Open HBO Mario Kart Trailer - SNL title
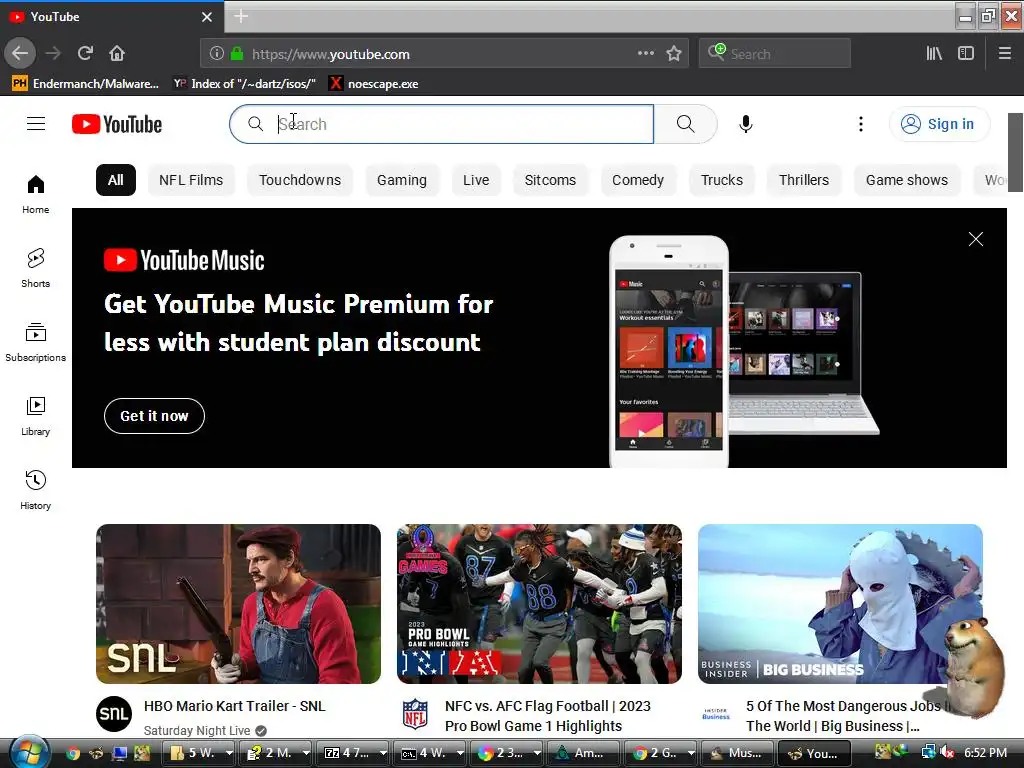This screenshot has width=1024, height=768. point(234,706)
